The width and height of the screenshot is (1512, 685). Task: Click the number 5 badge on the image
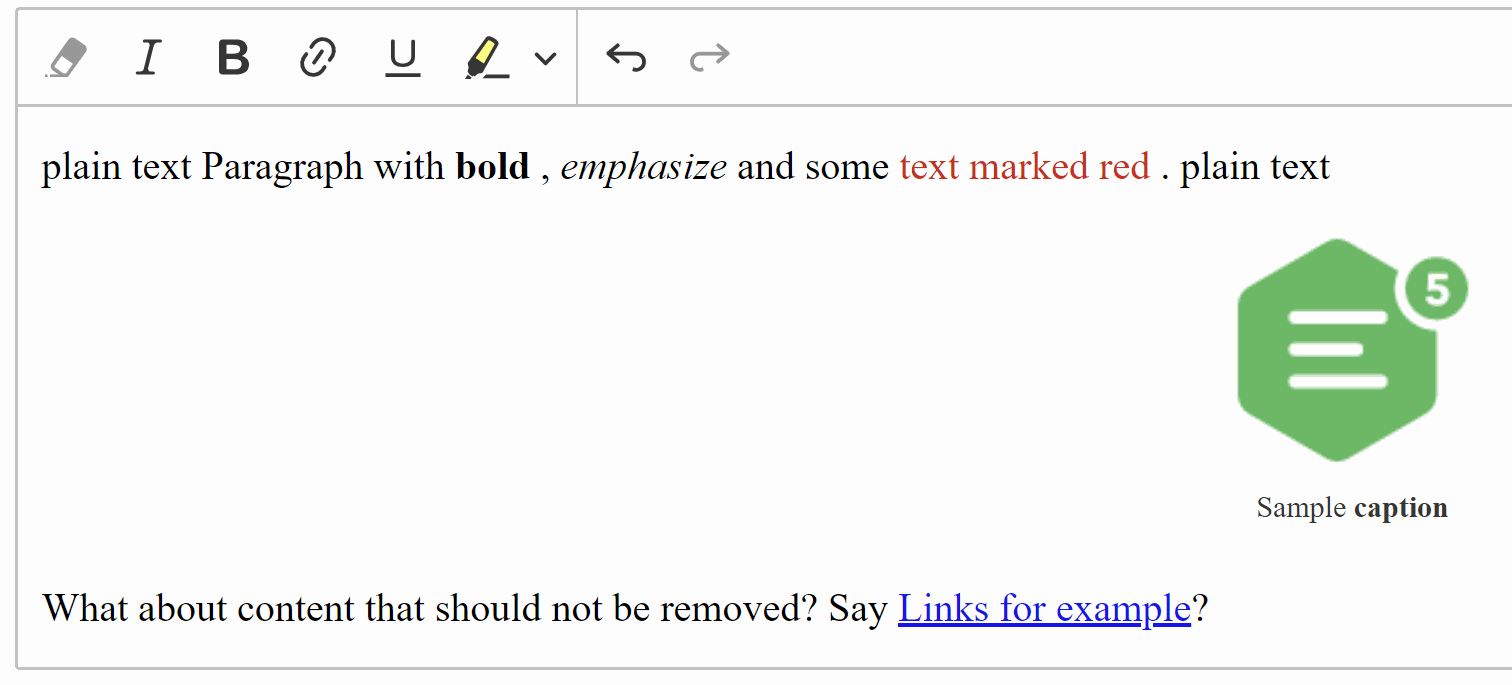click(x=1437, y=289)
